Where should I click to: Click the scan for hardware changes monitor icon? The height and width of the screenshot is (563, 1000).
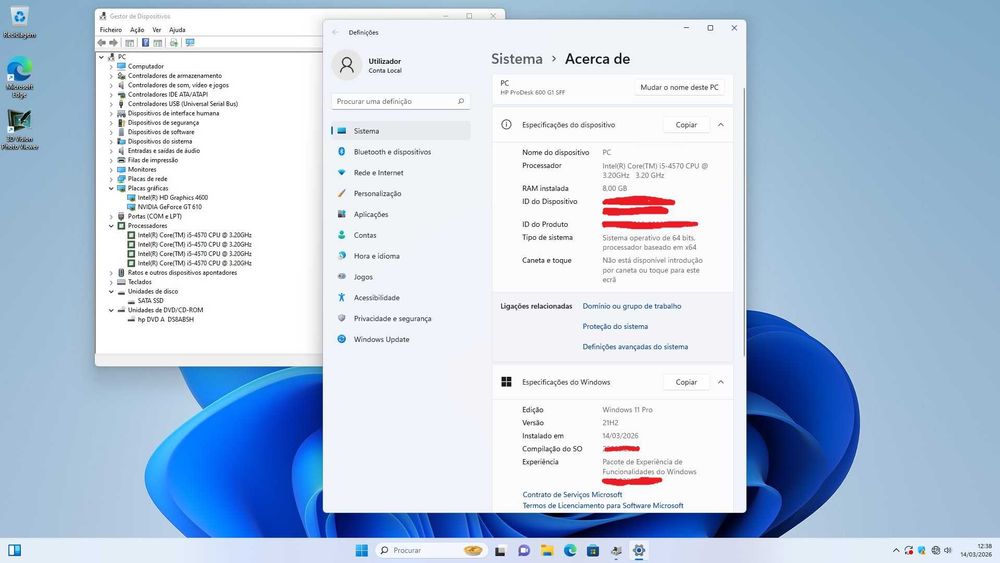[x=190, y=43]
